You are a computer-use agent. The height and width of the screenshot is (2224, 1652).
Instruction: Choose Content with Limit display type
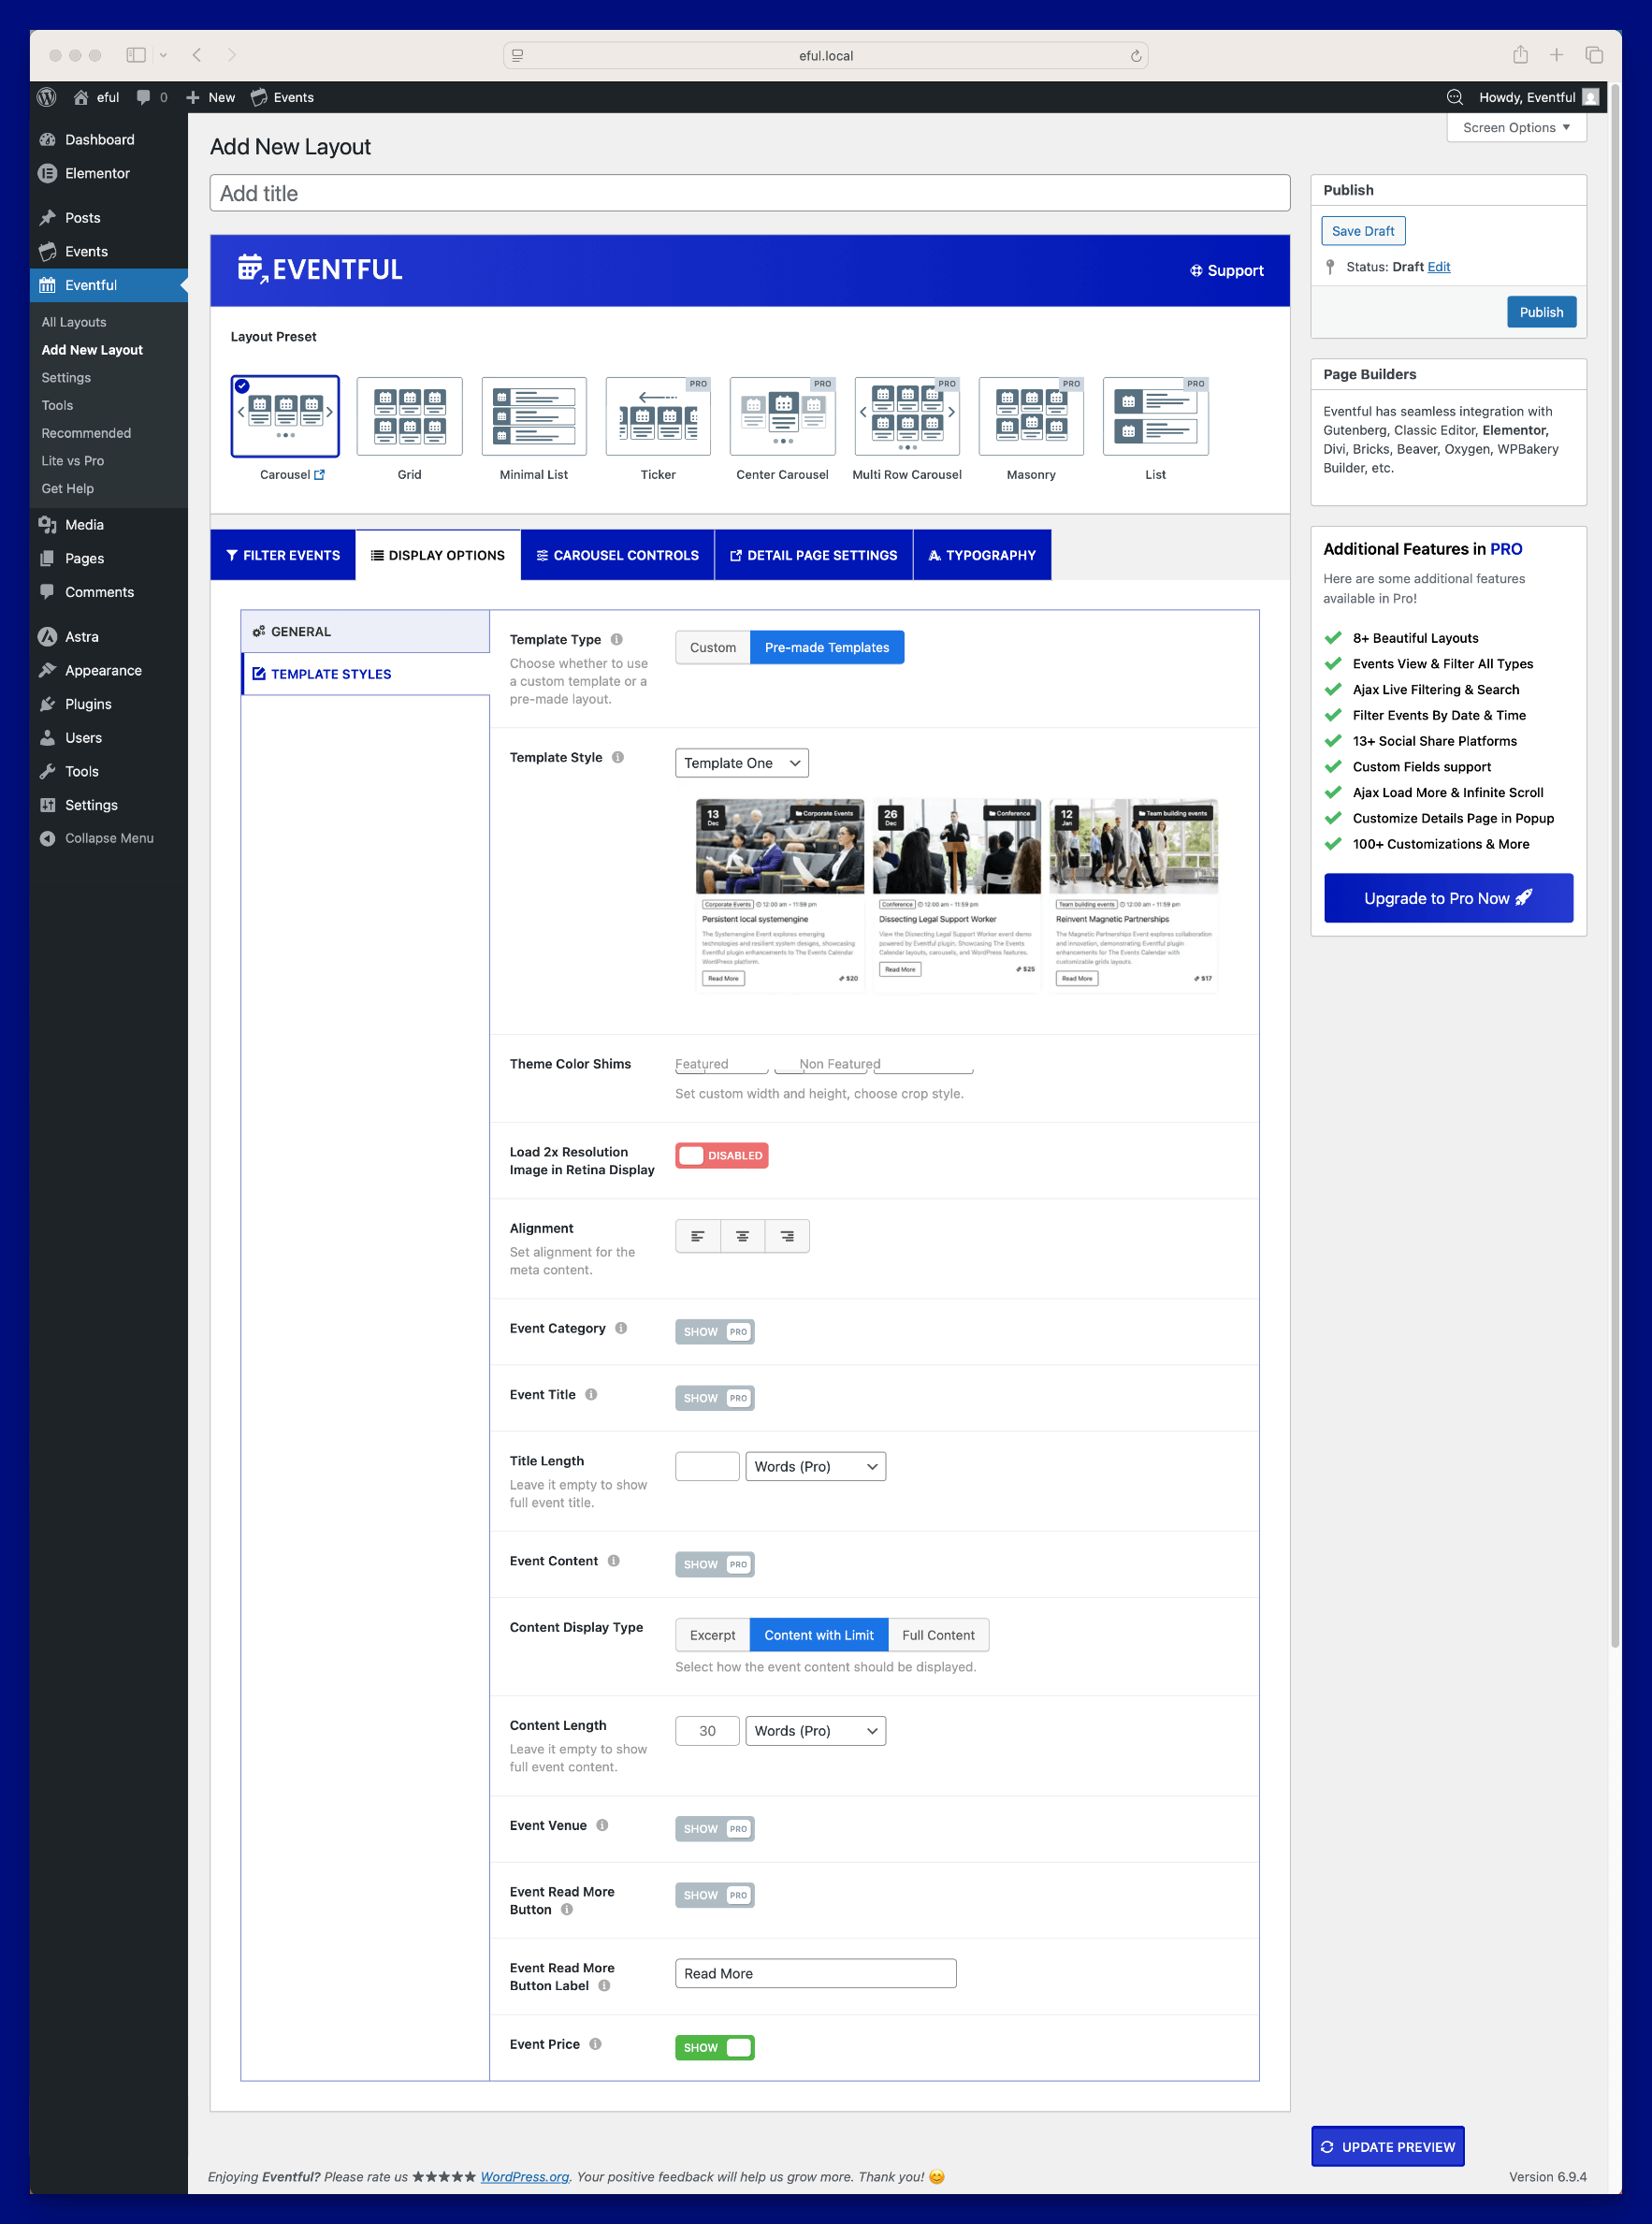(819, 1635)
